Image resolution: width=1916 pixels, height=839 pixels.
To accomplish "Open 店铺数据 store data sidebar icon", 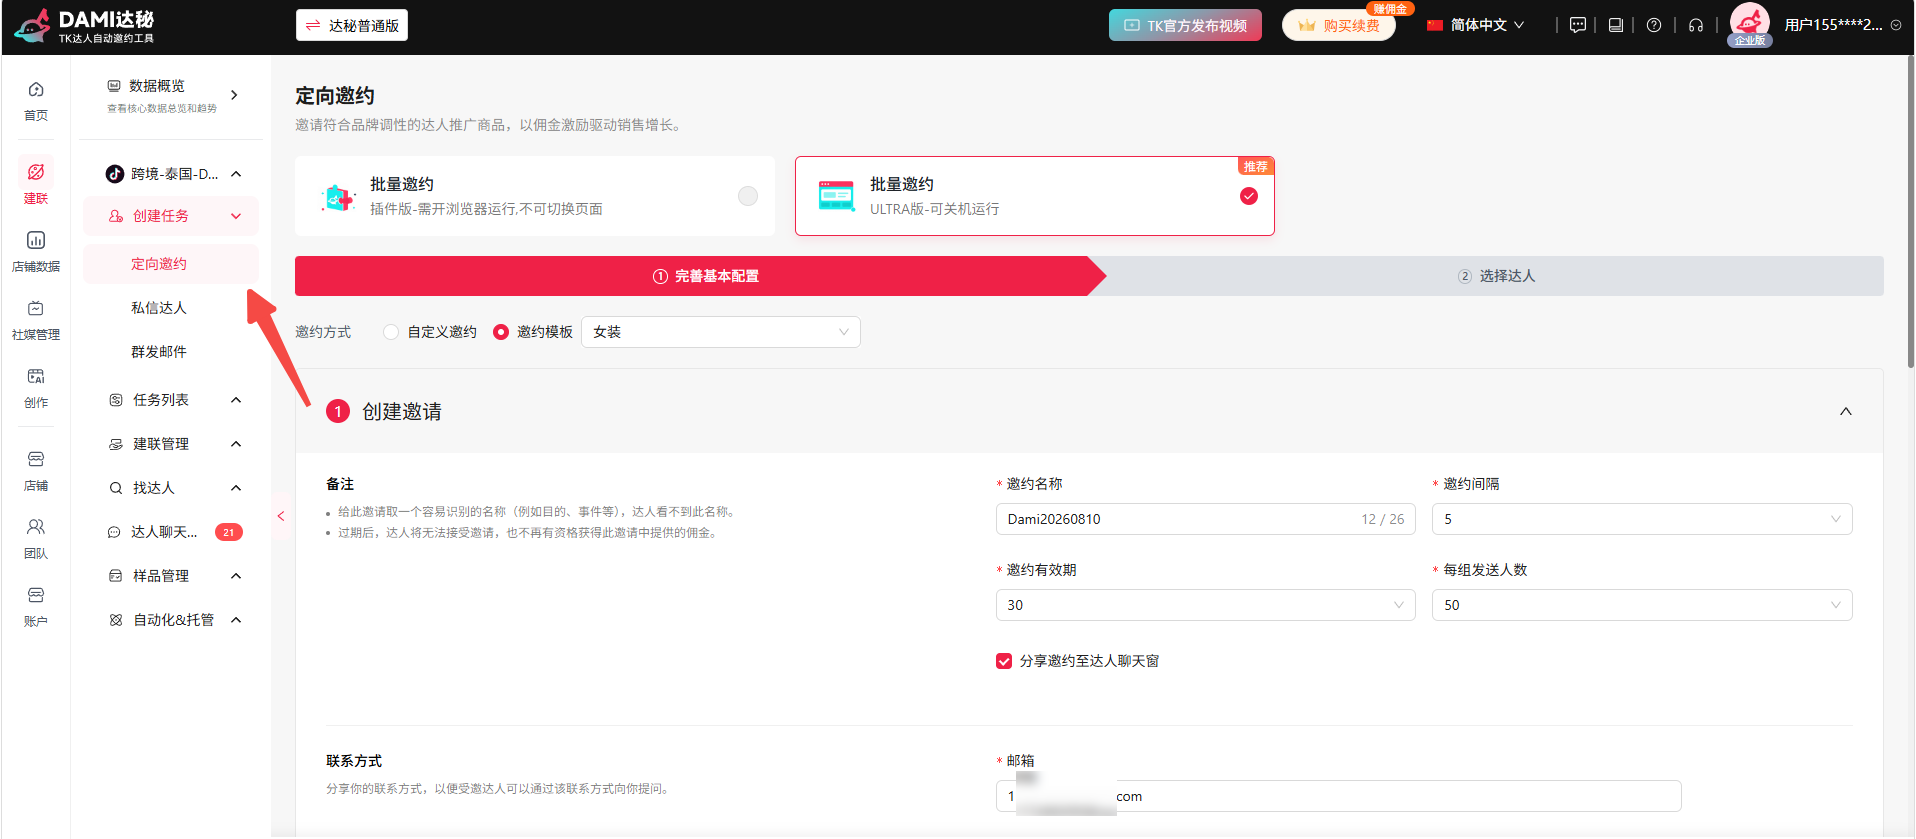I will [36, 252].
